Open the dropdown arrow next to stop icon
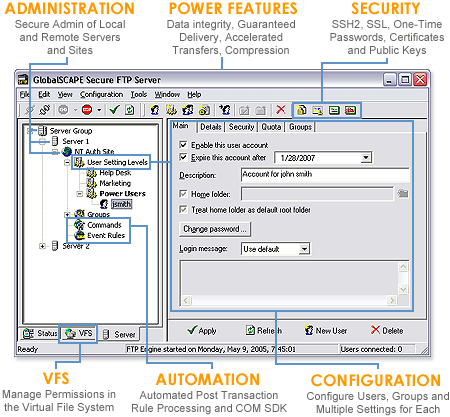This screenshot has height=417, width=450. tap(99, 110)
